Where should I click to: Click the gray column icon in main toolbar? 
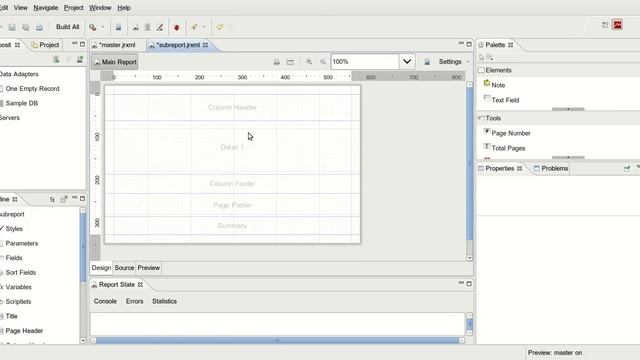[x=147, y=27]
